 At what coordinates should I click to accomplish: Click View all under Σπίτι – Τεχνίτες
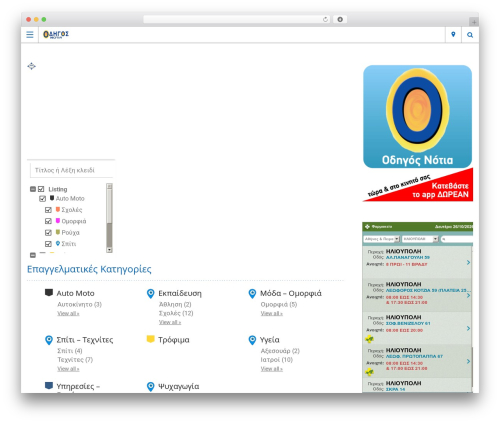click(x=68, y=369)
